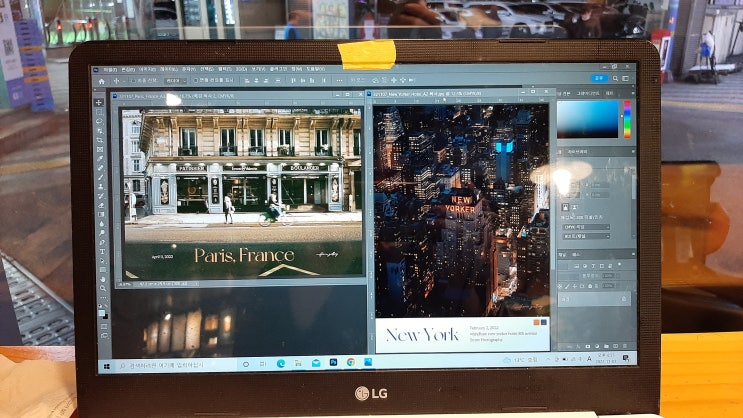The image size is (743, 418).
Task: Open the Layers panel flyout menu
Action: pyautogui.click(x=633, y=255)
